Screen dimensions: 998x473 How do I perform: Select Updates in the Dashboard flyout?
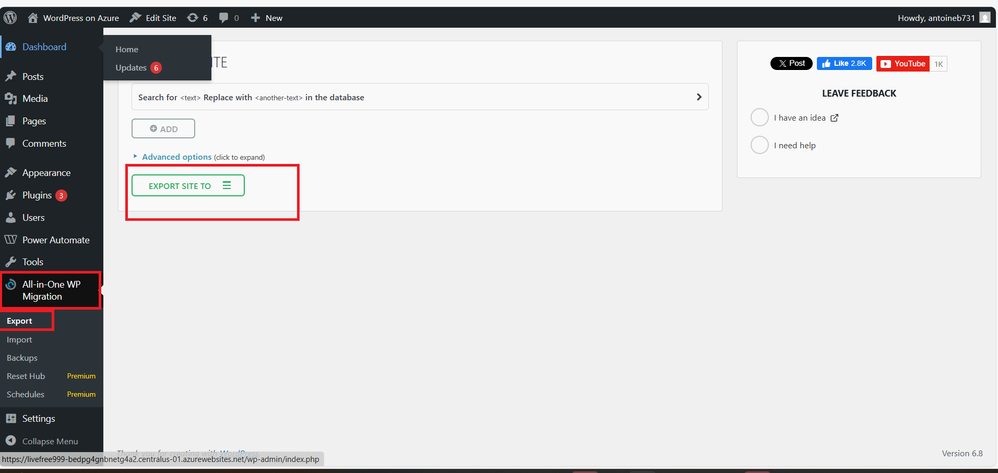(x=138, y=67)
